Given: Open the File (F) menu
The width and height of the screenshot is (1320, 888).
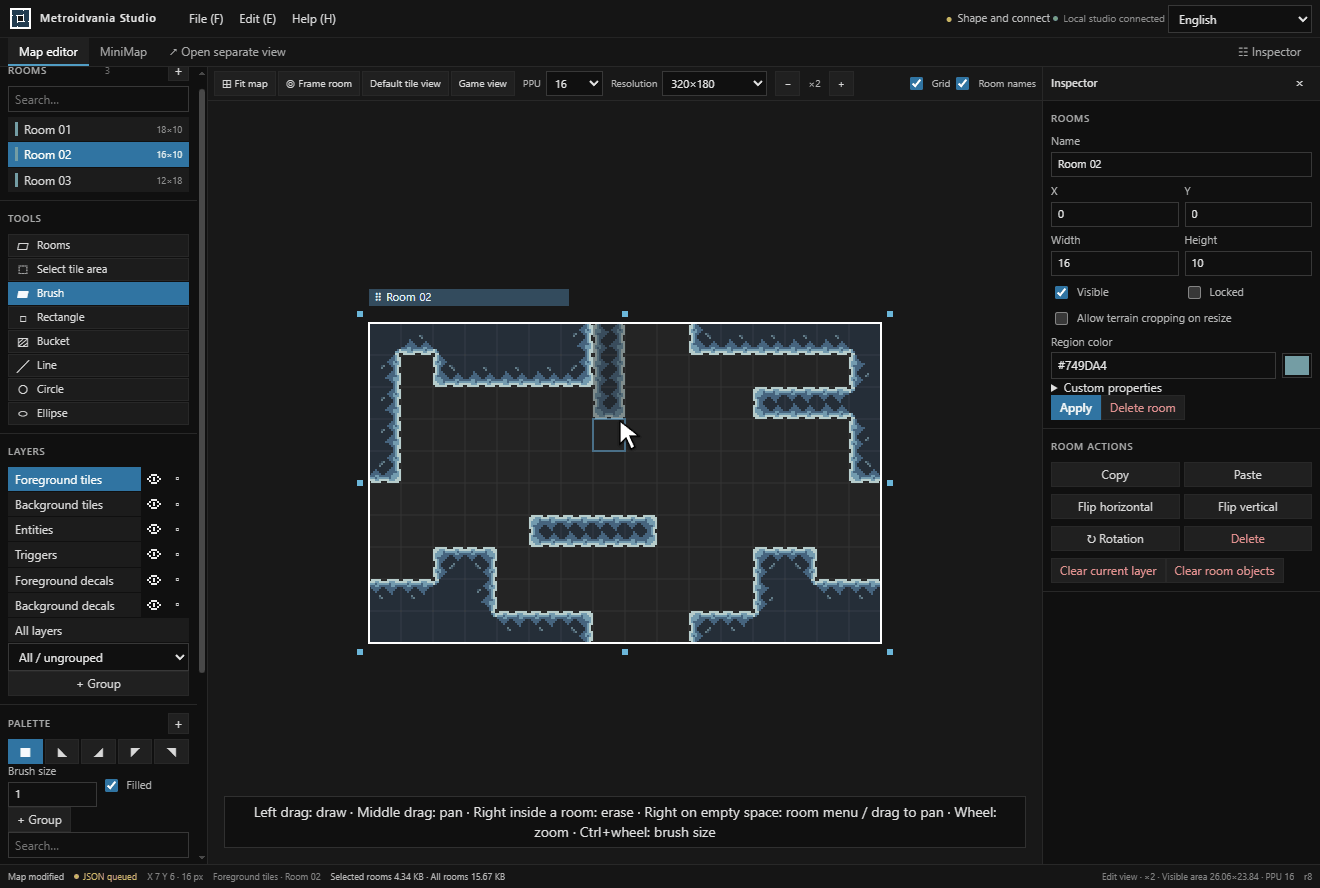Looking at the screenshot, I should click(x=206, y=19).
